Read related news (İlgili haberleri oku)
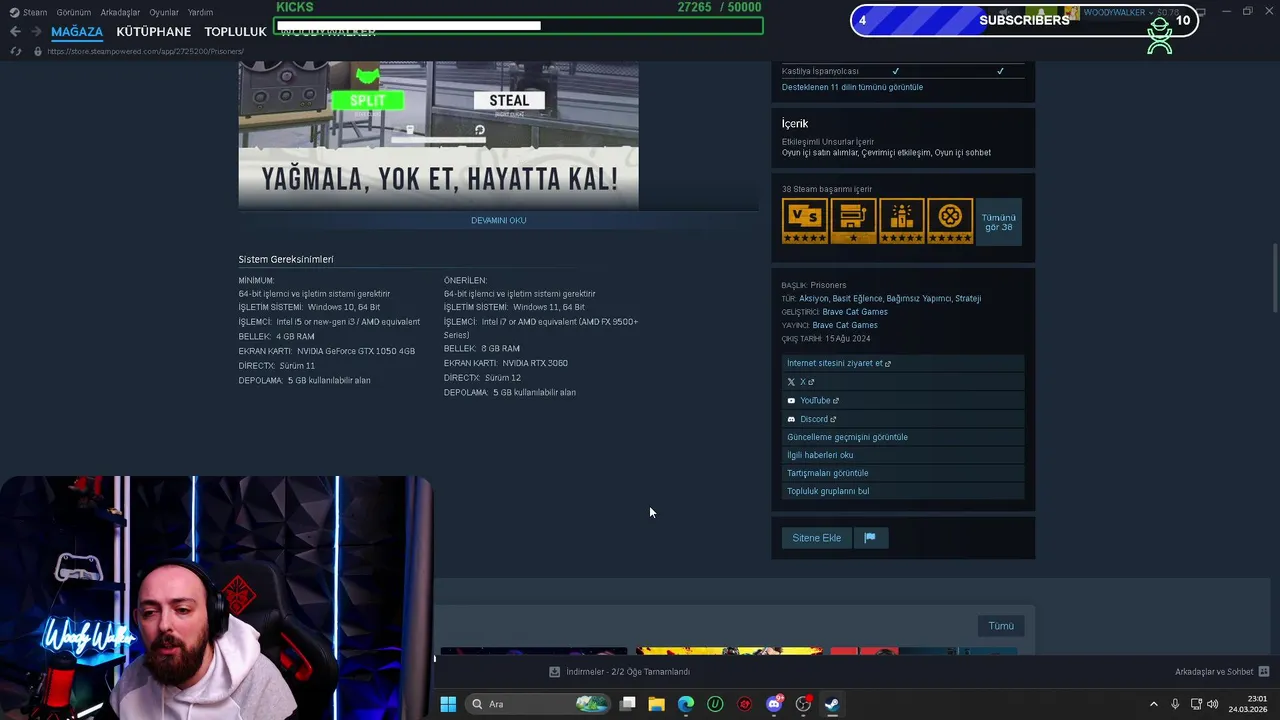 click(903, 455)
